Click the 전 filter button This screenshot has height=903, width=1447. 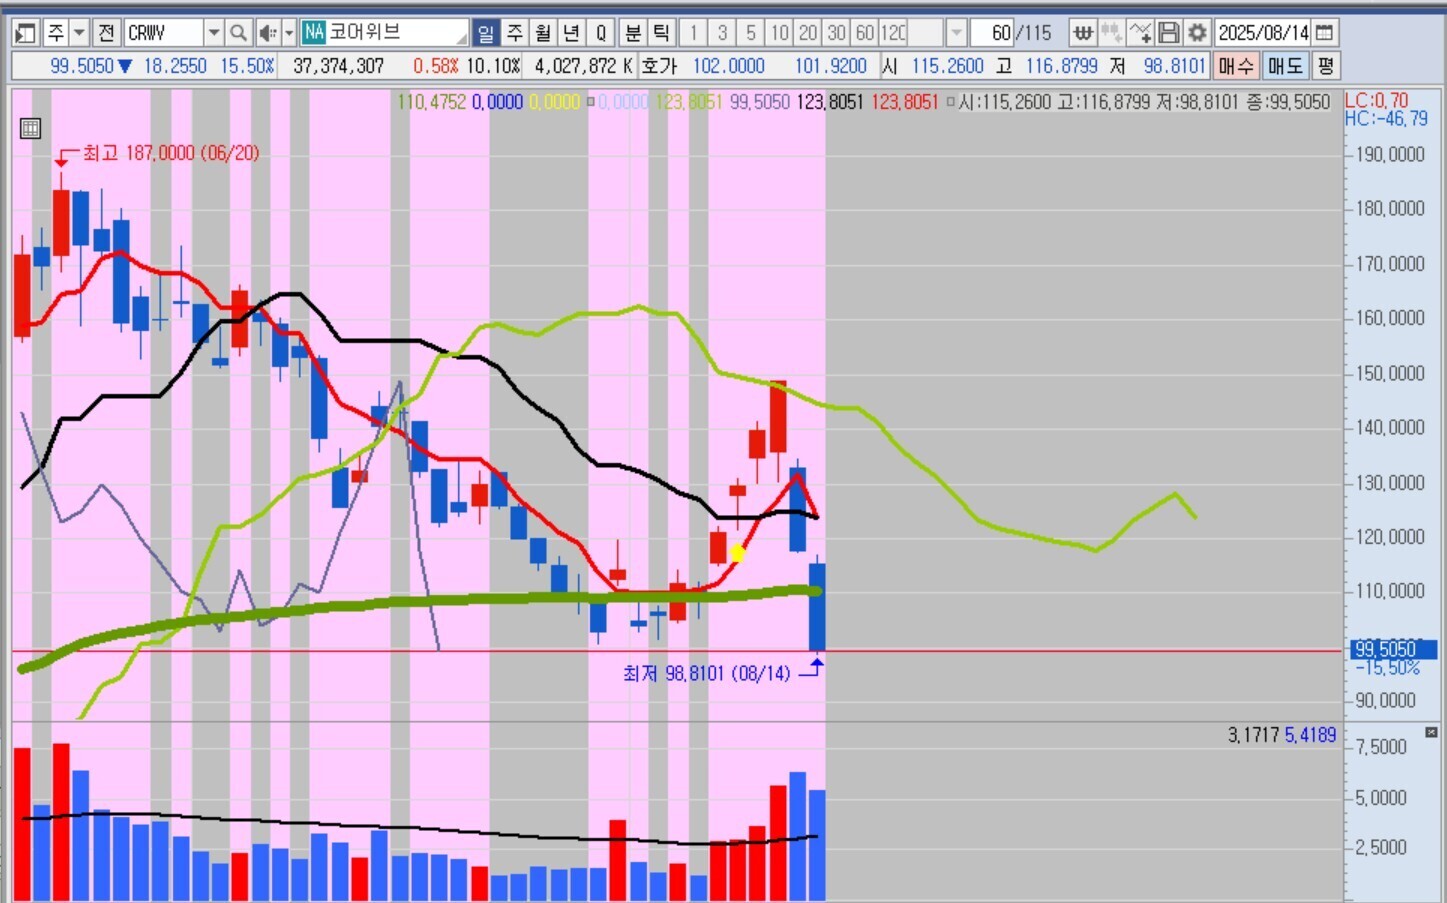pyautogui.click(x=106, y=33)
